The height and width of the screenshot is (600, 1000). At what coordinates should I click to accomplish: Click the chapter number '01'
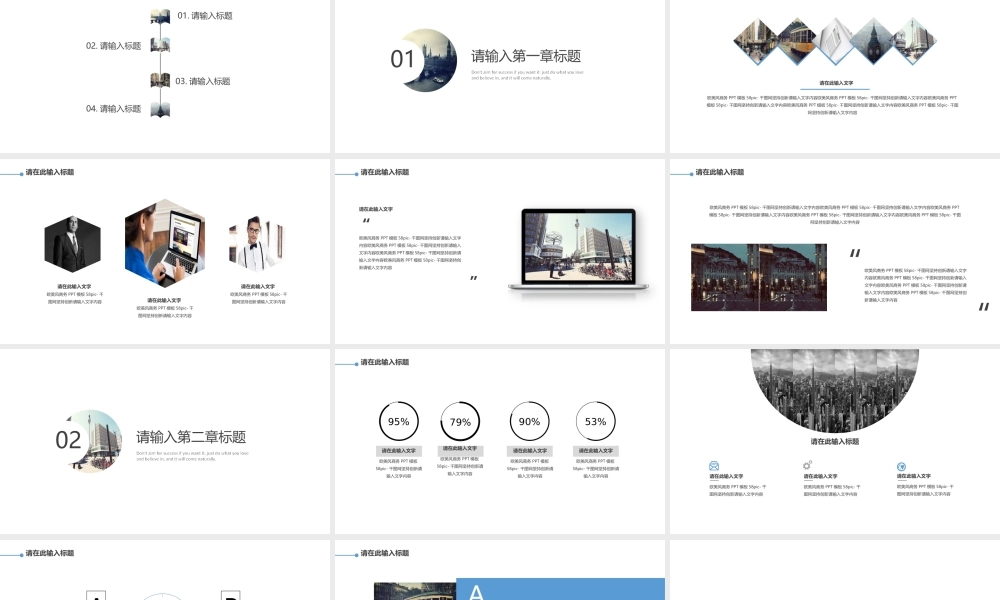tap(402, 59)
